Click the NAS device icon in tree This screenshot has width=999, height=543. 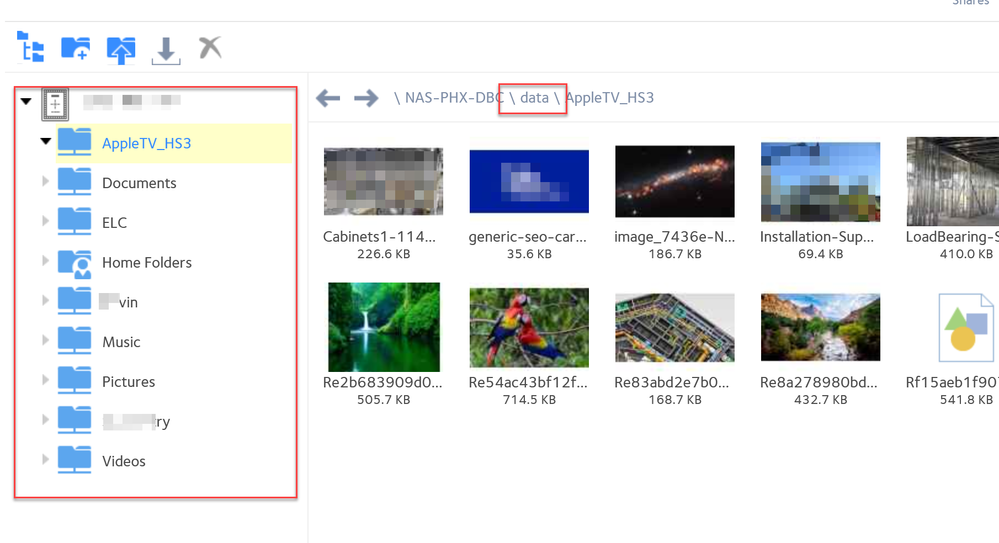pyautogui.click(x=55, y=104)
